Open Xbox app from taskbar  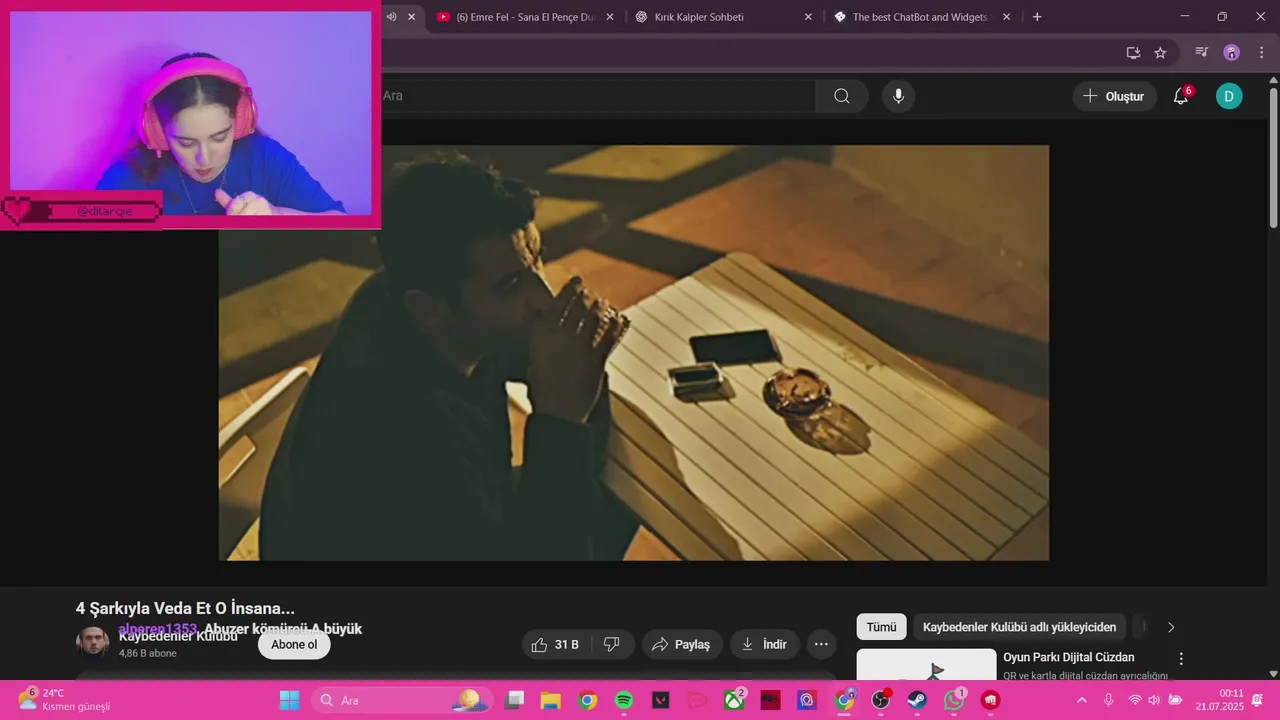[x=735, y=700]
